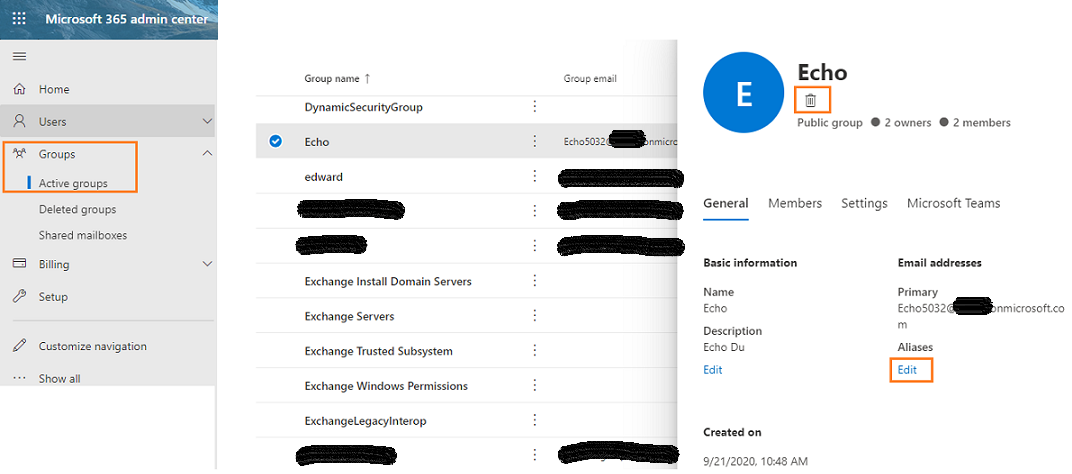Viewport: 1072px width, 474px height.
Task: Open Active groups in navigation
Action: coord(73,183)
